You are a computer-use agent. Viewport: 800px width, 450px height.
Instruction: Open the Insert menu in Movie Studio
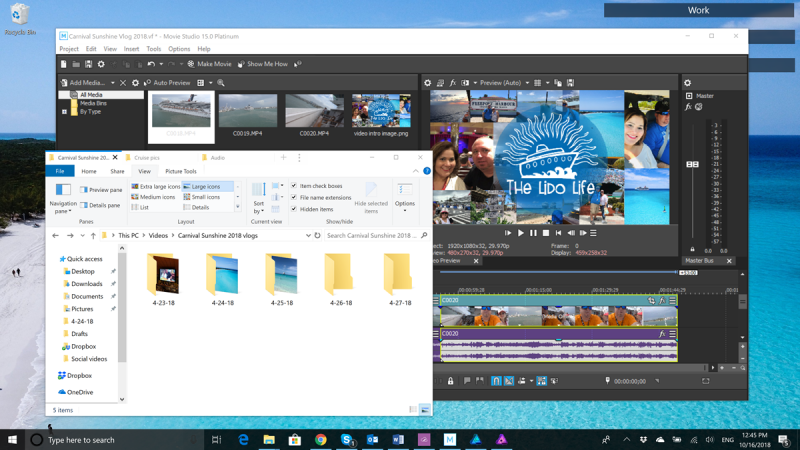pos(131,48)
